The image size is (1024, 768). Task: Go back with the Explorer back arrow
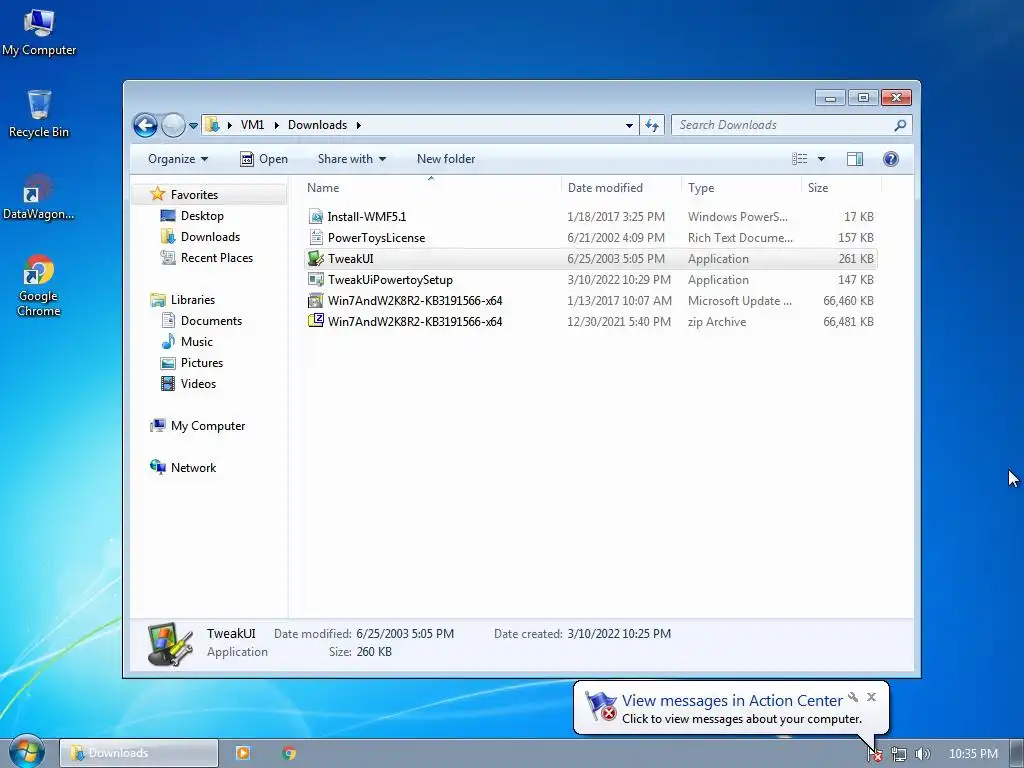[x=145, y=125]
